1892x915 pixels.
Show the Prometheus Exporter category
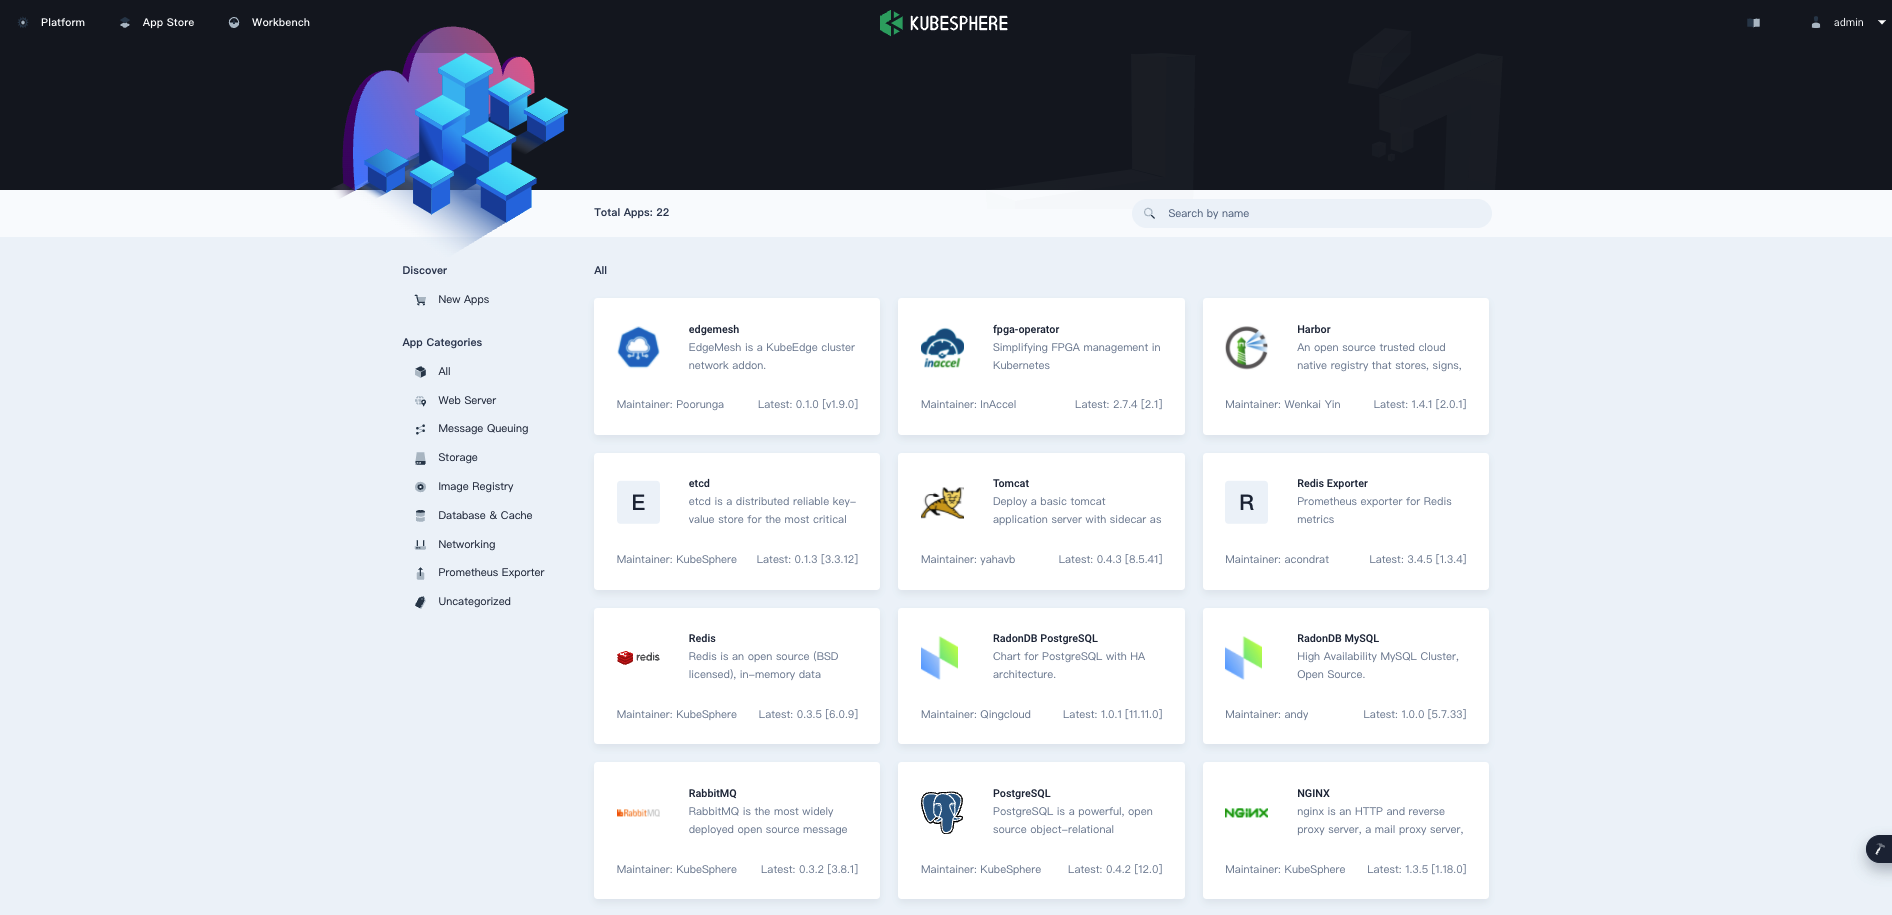point(490,572)
